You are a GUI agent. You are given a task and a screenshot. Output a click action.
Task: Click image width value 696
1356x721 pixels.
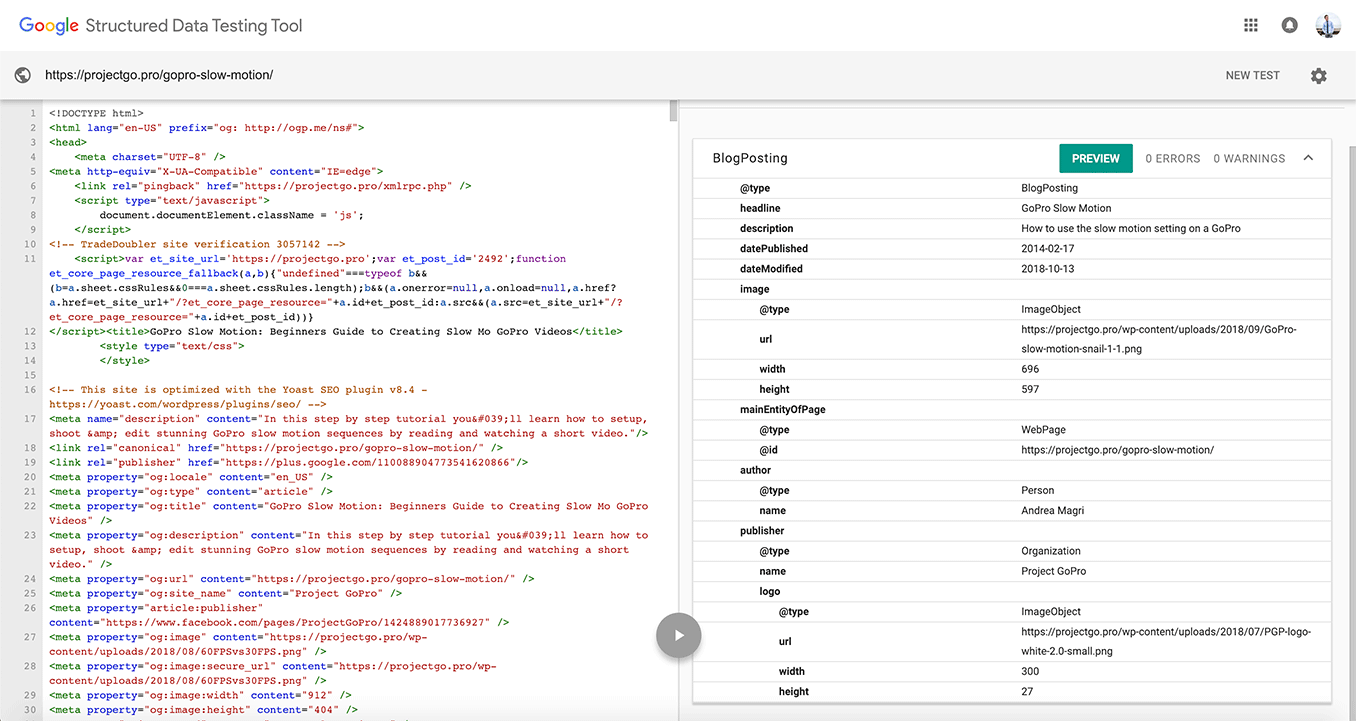1030,369
